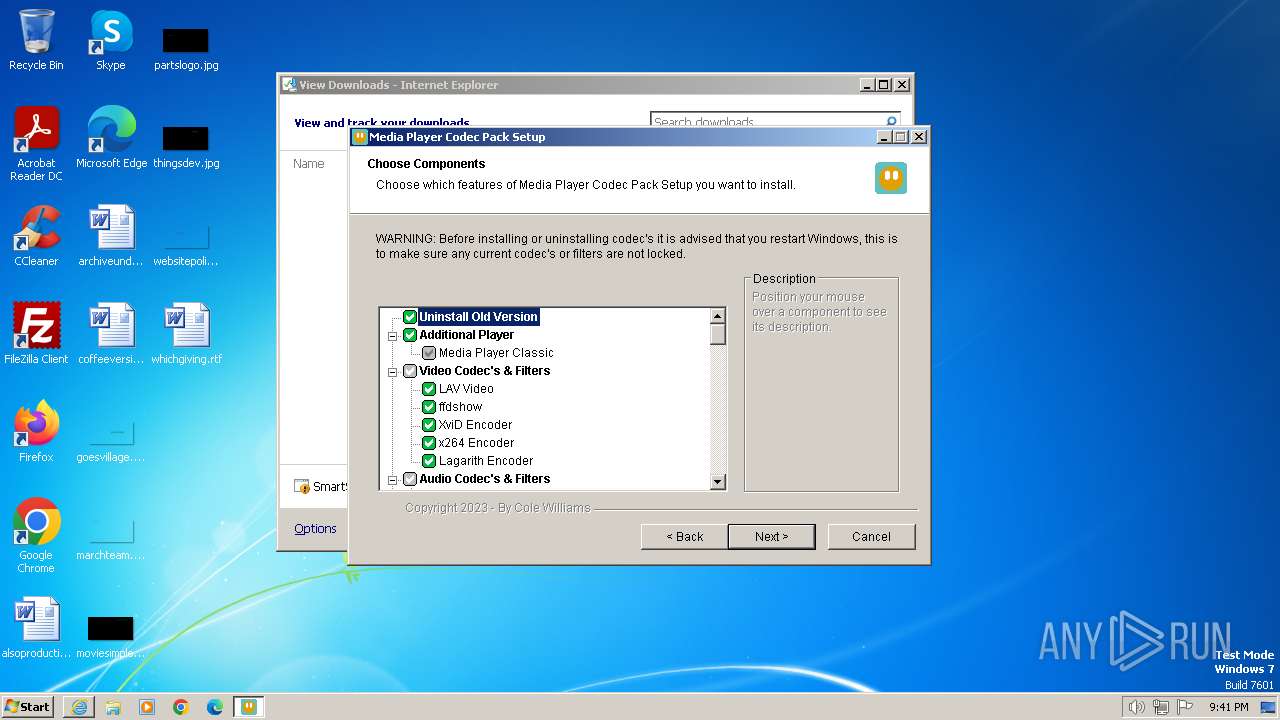Open the FileZilla Client shortcut
This screenshot has height=720, width=1280.
pos(36,334)
